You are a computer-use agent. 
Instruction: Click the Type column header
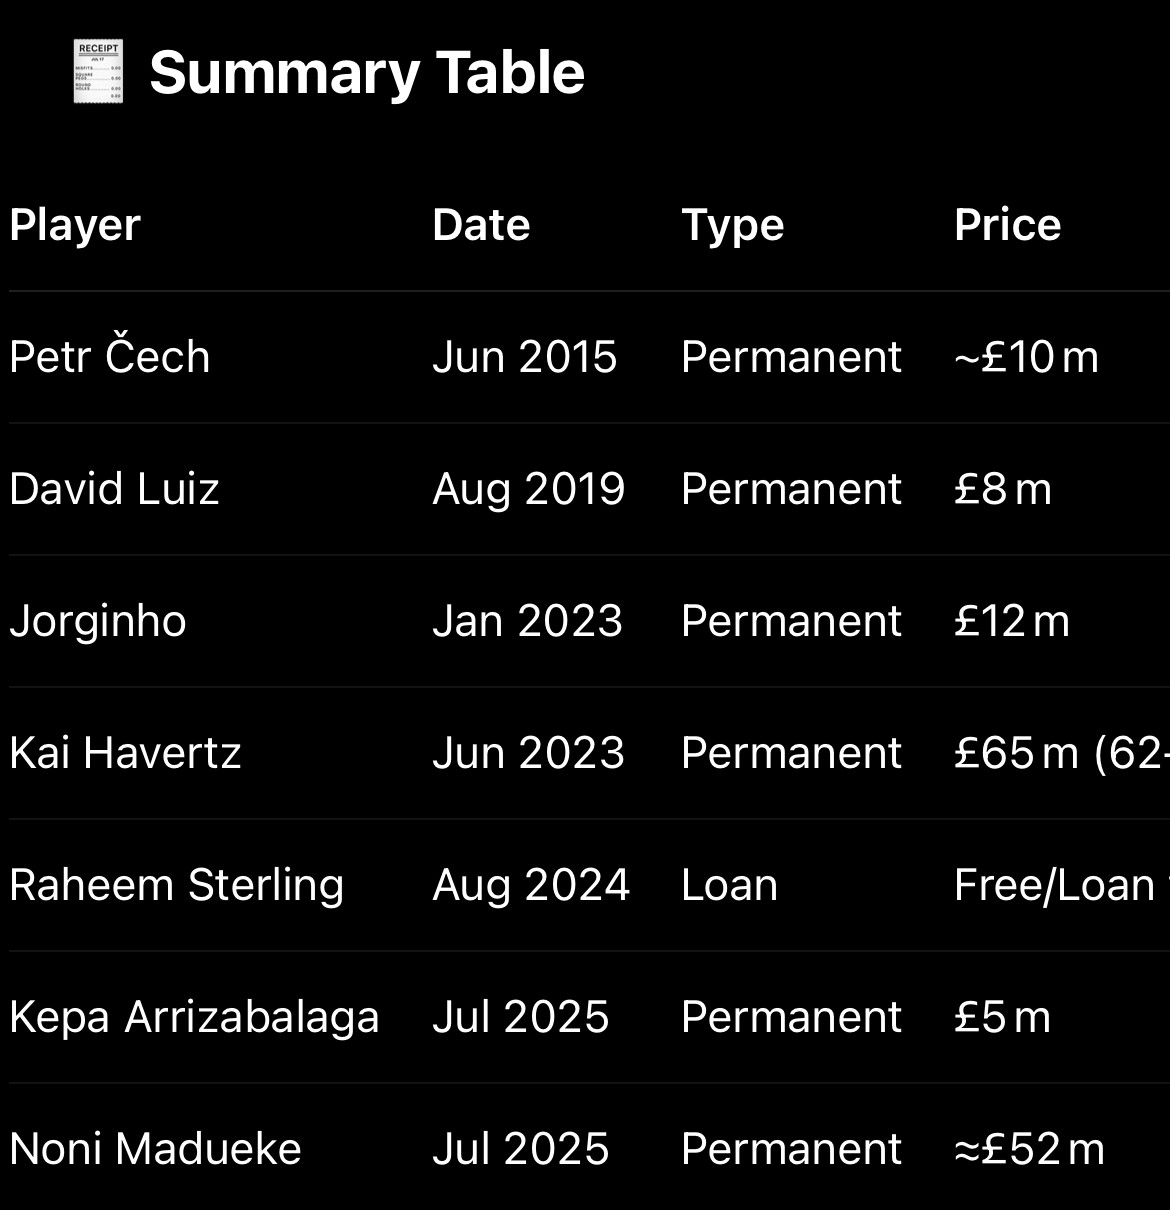tap(733, 226)
